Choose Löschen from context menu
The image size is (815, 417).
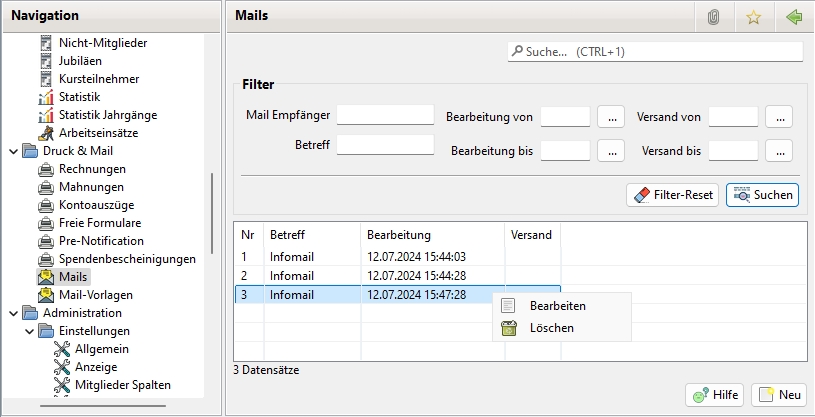pyautogui.click(x=552, y=328)
